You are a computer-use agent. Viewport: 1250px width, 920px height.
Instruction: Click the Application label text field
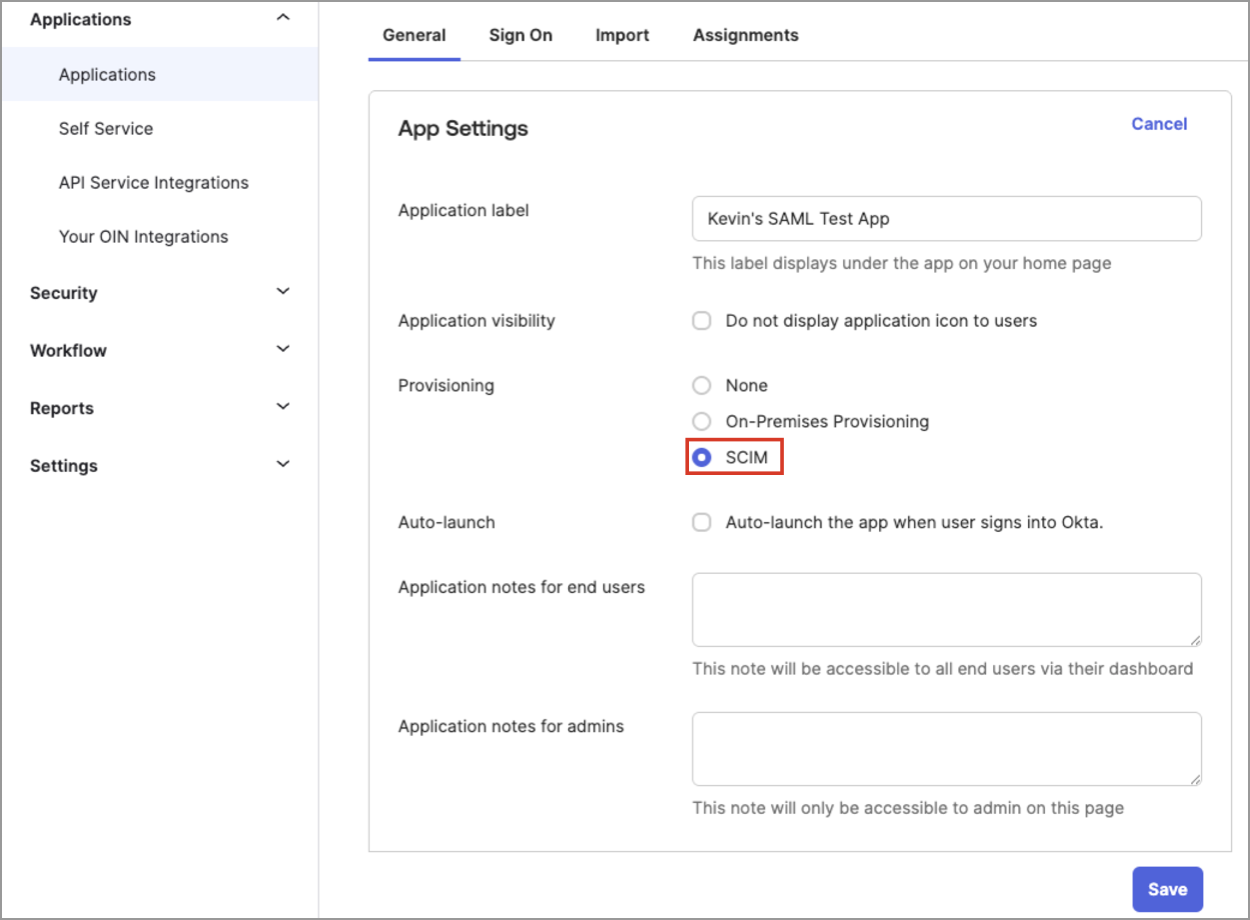(946, 218)
